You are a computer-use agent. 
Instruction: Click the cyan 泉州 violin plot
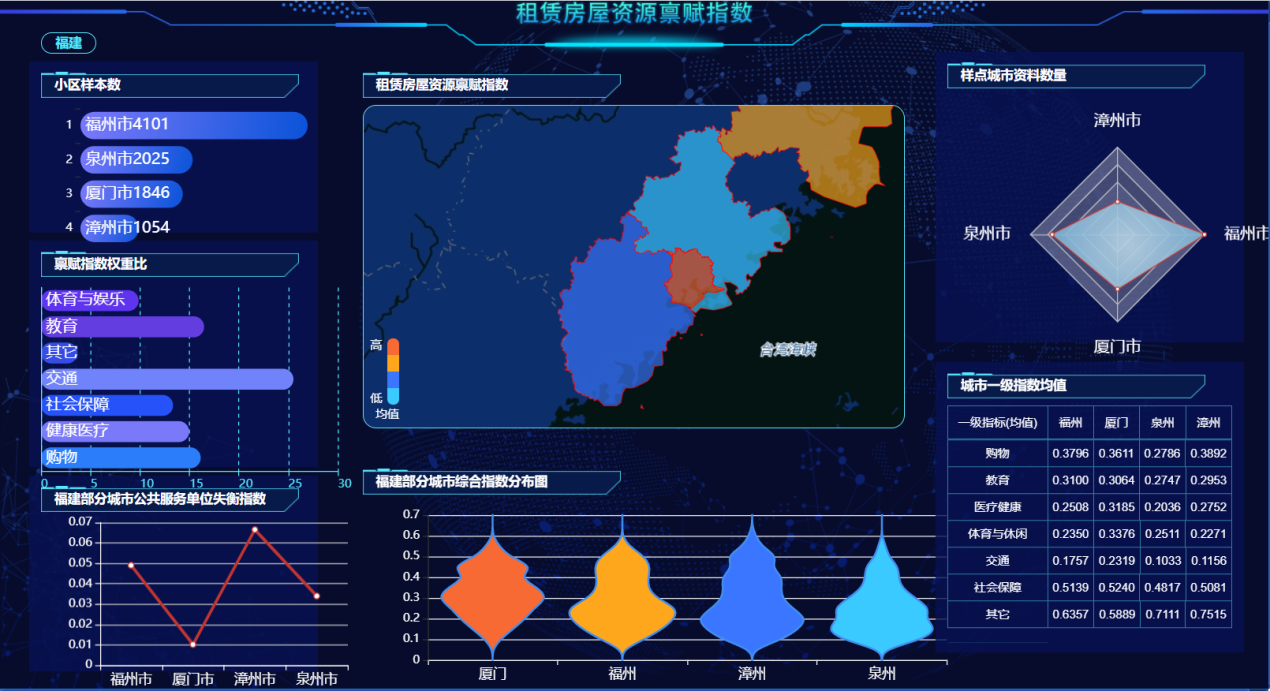[x=881, y=610]
